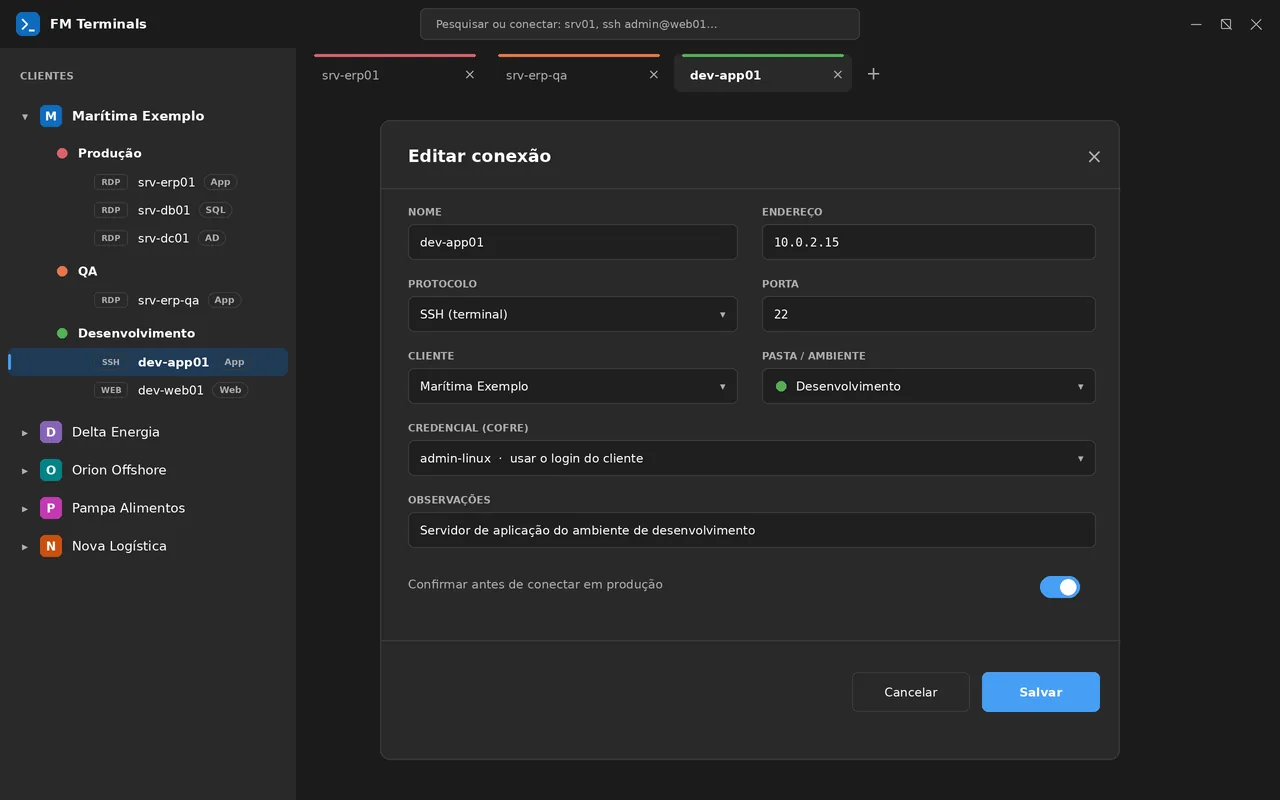1280x800 pixels.
Task: Focus the Nome input field
Action: [573, 242]
